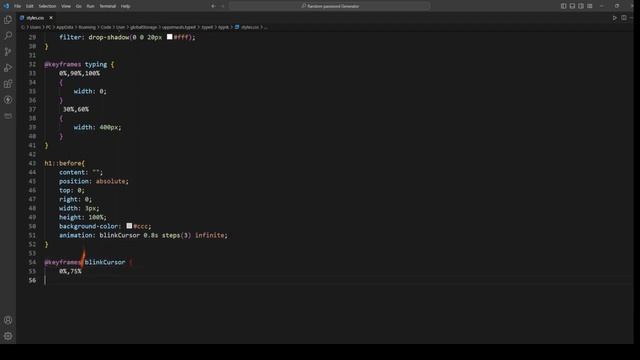Open the Manage gear icon
The image size is (640, 360).
[8, 336]
